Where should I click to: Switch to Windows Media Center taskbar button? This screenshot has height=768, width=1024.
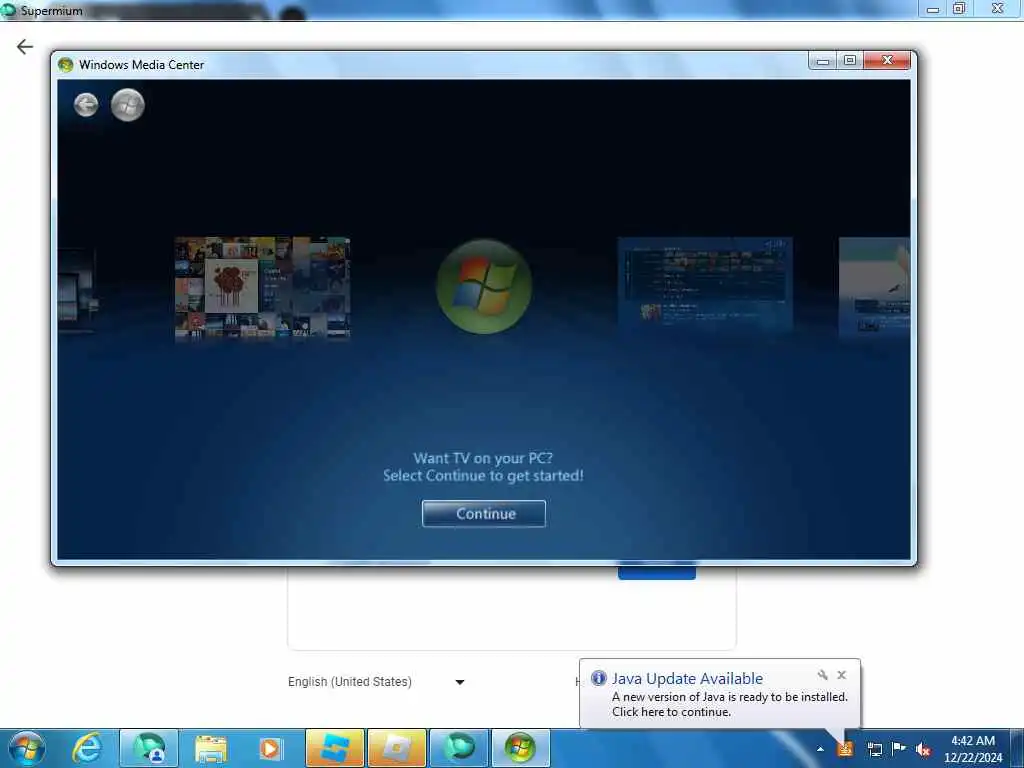point(520,748)
